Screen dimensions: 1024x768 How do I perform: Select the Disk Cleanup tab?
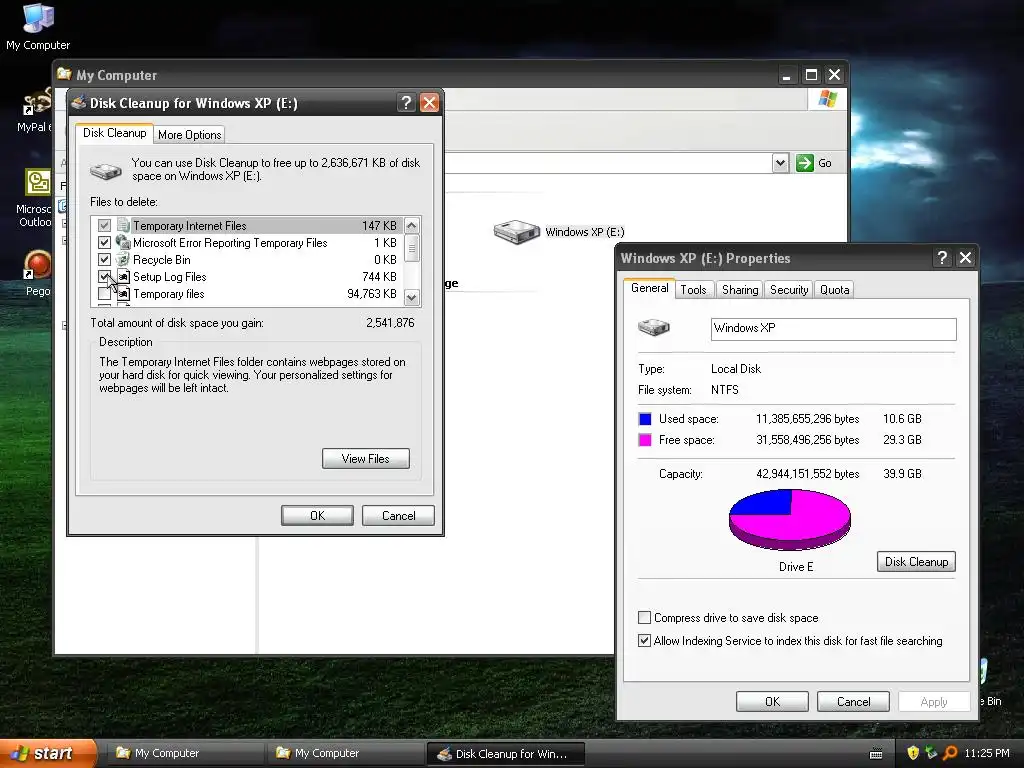[114, 133]
